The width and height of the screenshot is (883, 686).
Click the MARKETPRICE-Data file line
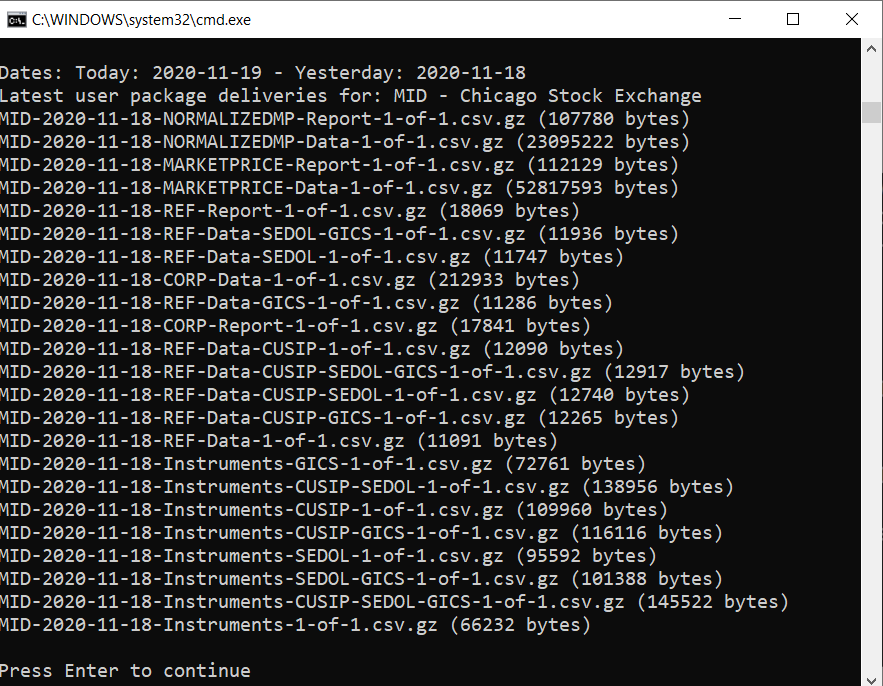(x=339, y=188)
